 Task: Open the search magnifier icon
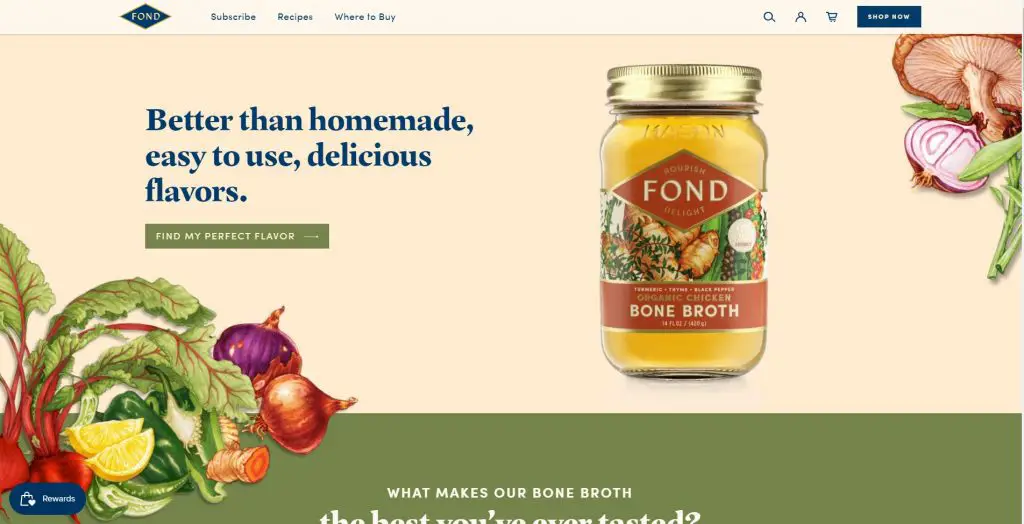pos(769,17)
